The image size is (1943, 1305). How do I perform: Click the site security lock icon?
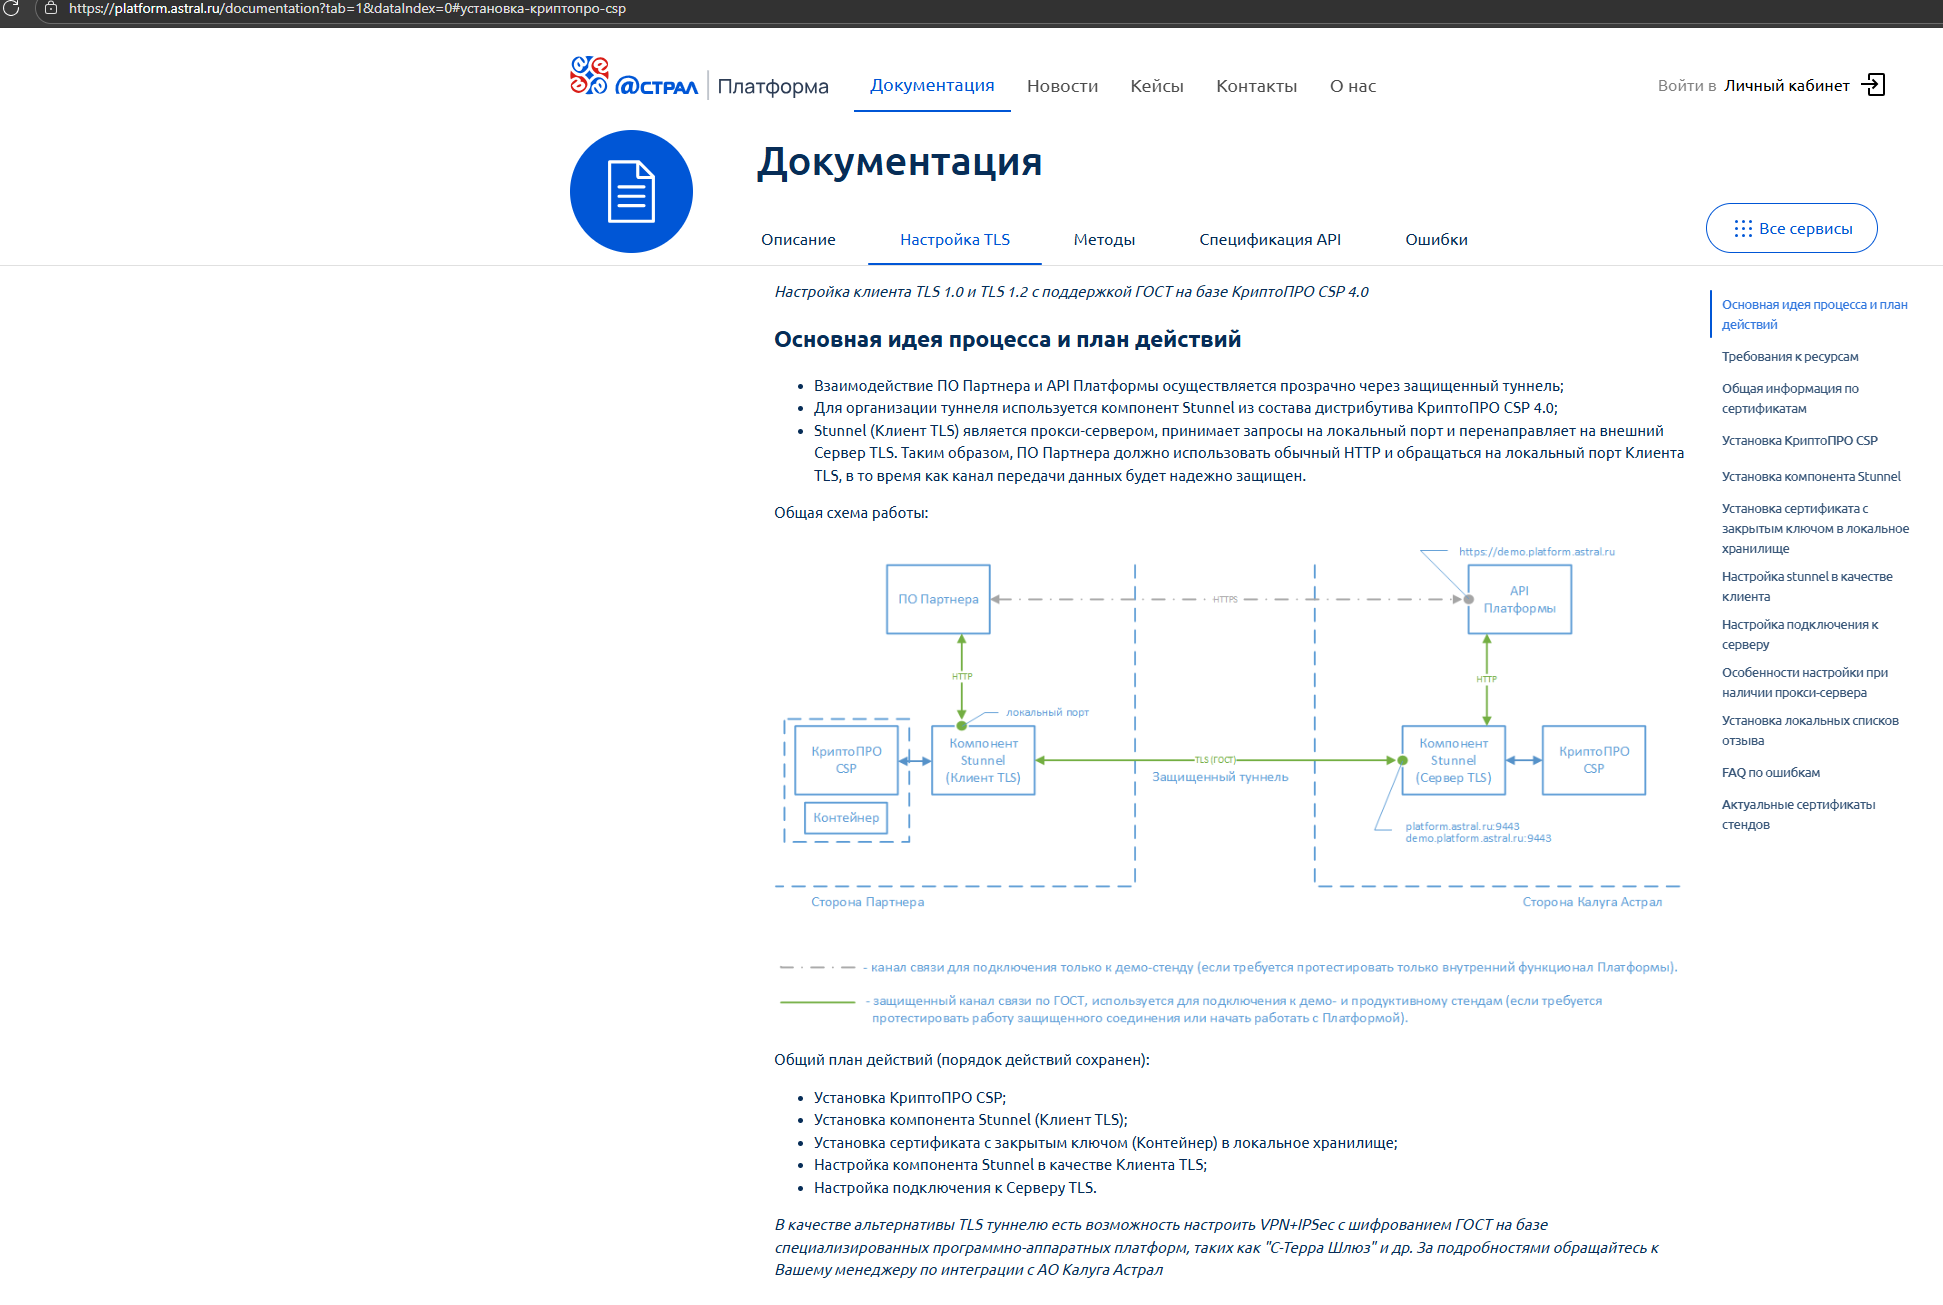(51, 8)
